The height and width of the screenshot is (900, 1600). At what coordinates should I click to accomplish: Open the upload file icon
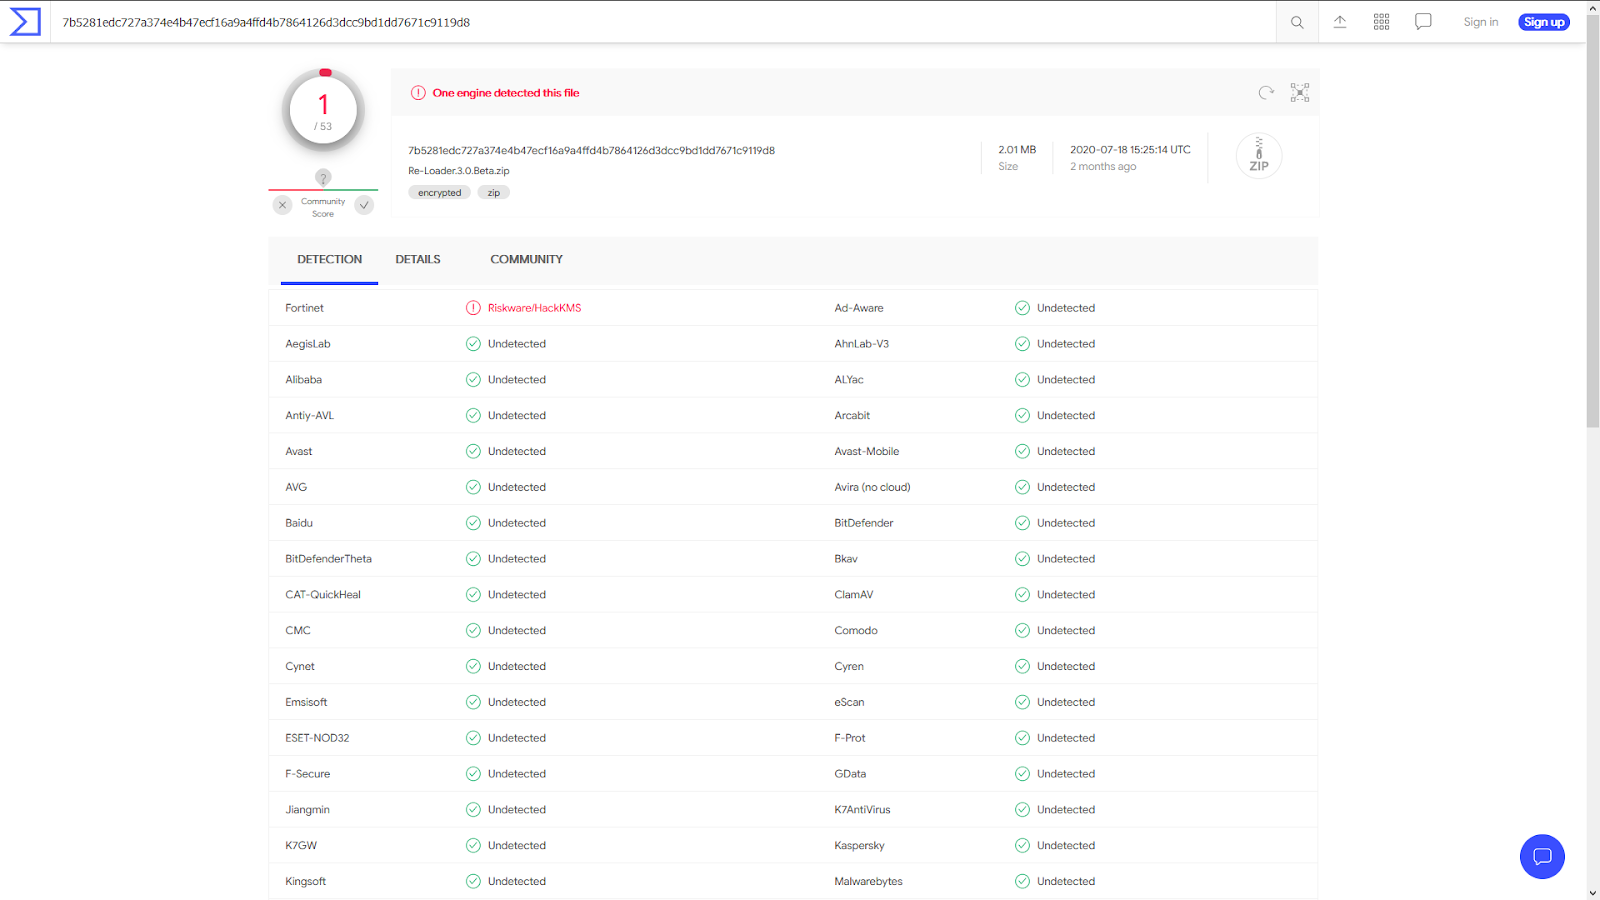click(x=1340, y=22)
